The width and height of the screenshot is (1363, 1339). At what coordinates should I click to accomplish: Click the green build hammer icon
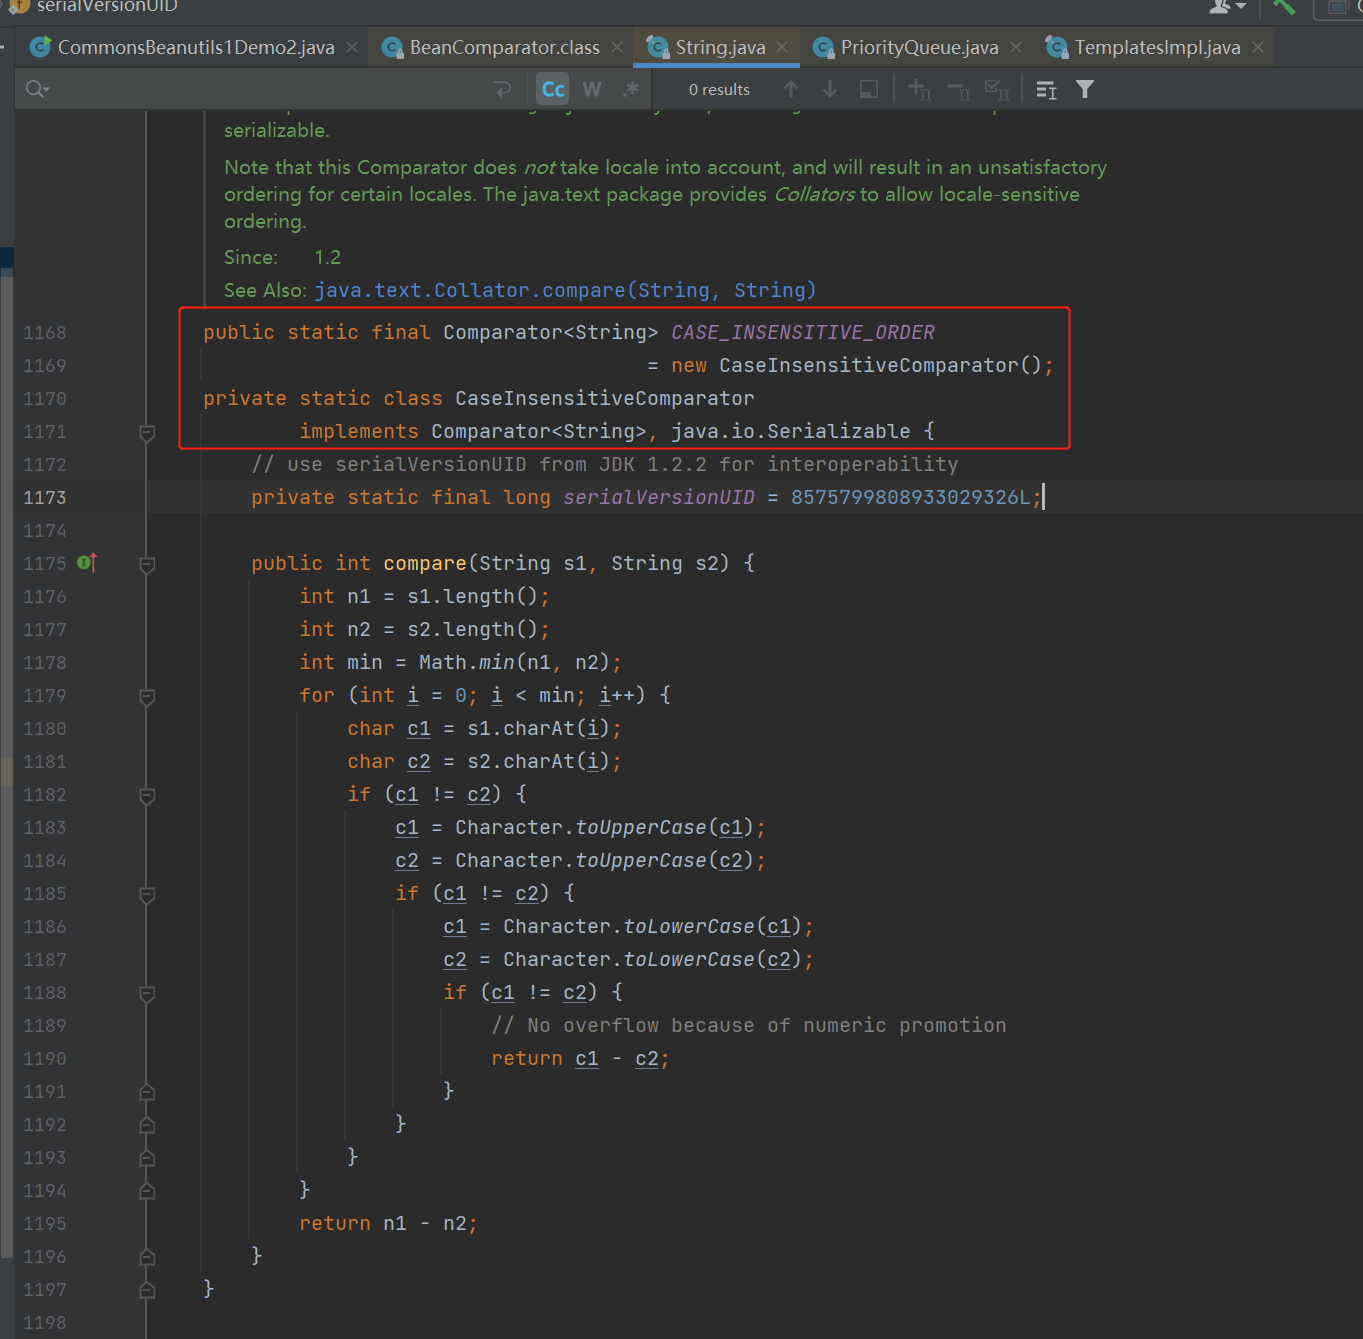[1284, 6]
